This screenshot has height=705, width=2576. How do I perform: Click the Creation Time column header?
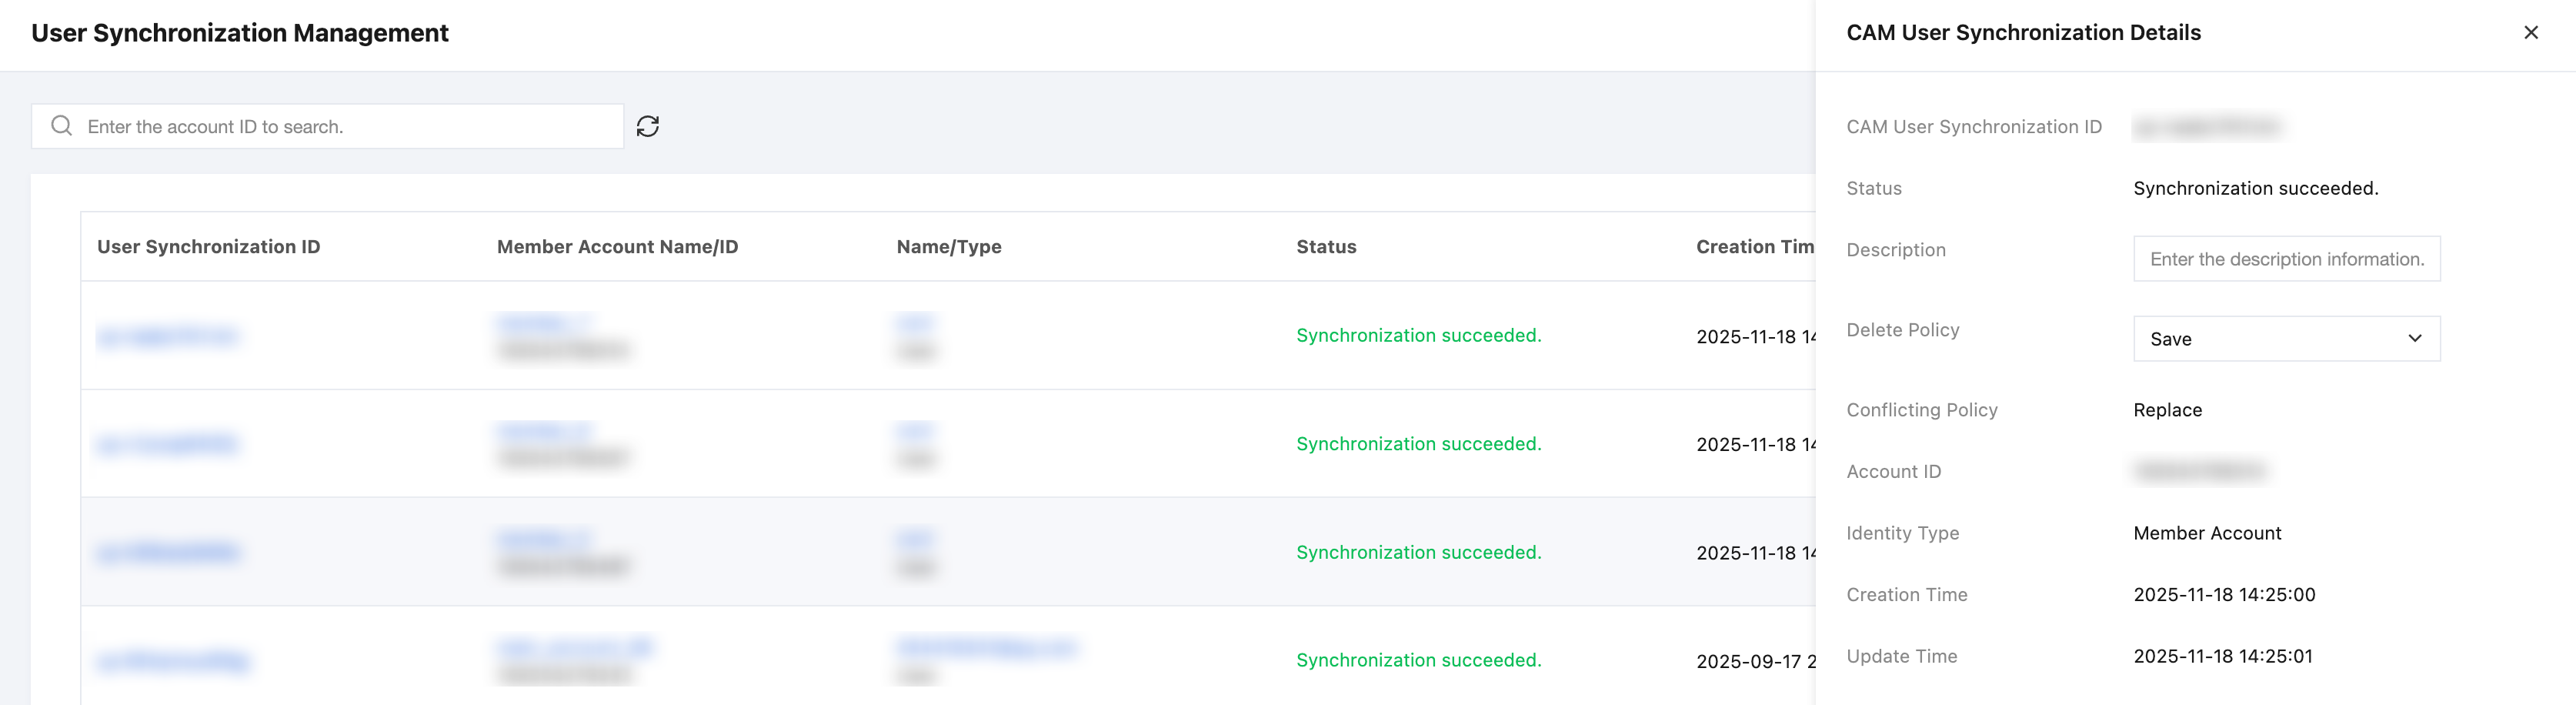coord(1754,247)
